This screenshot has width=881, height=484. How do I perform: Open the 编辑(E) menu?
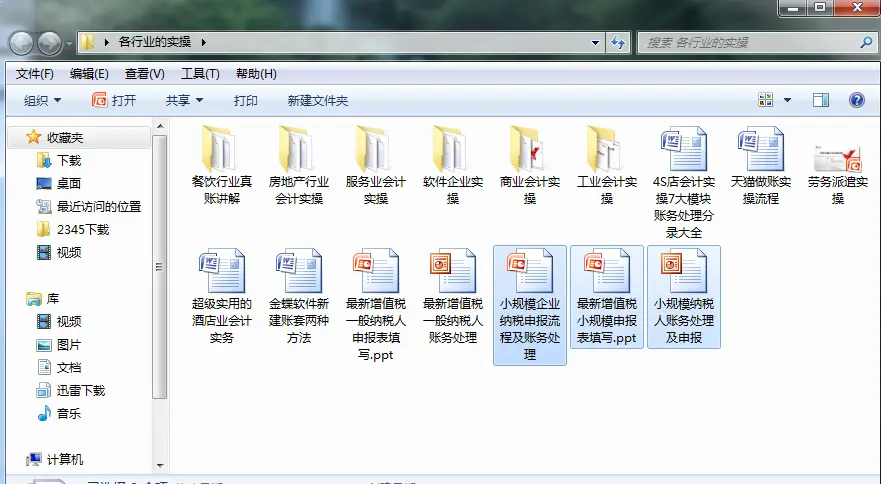(89, 74)
